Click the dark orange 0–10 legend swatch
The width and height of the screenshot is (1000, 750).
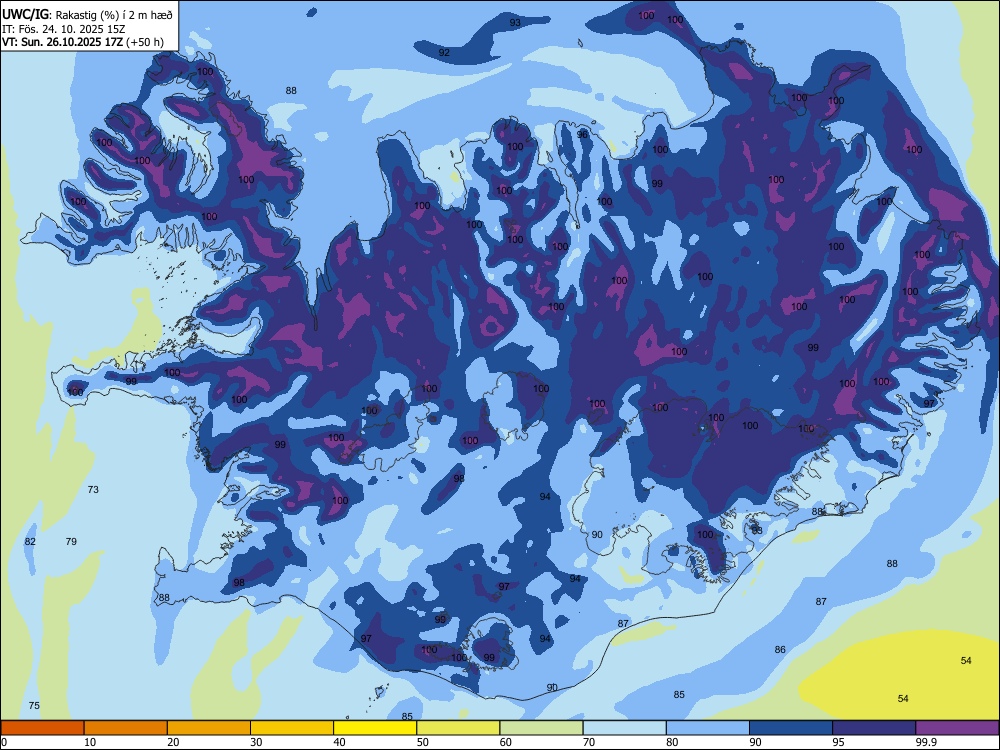(x=42, y=728)
